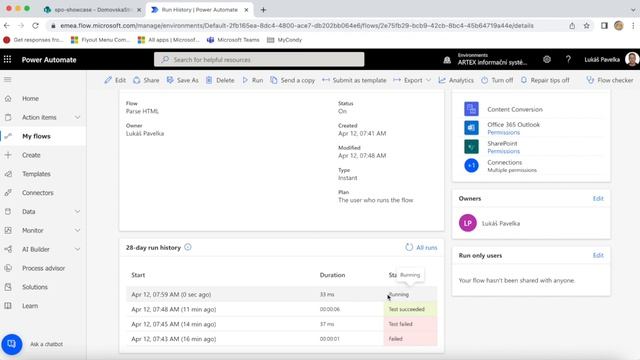
Task: Open the 07:45 AM run entry
Action: point(281,324)
